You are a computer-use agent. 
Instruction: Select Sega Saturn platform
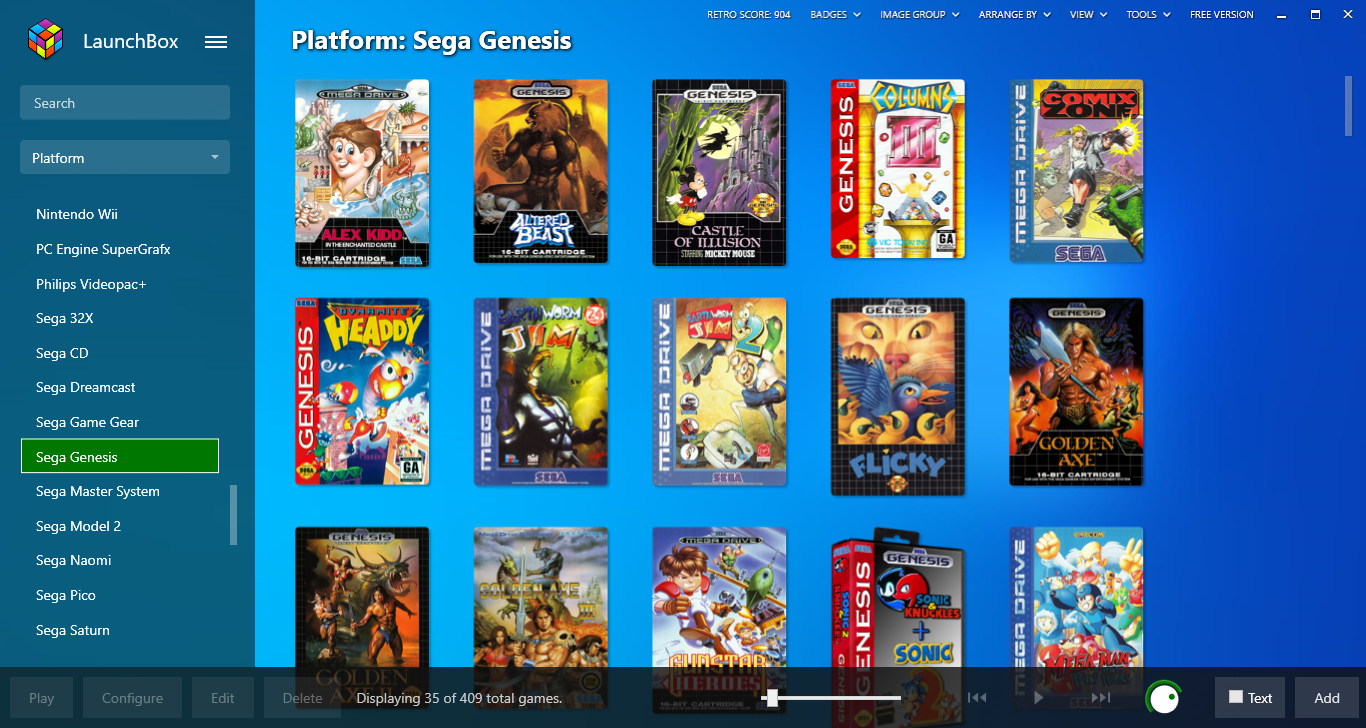pos(73,630)
